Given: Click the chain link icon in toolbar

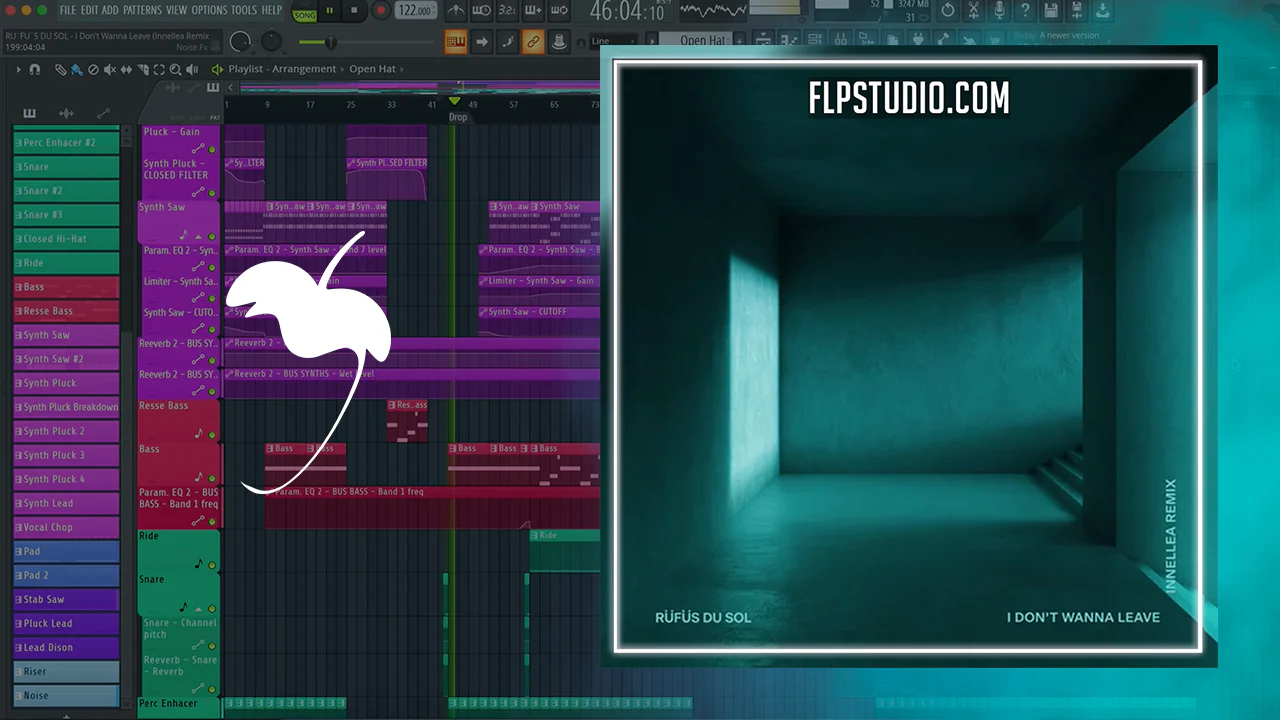Looking at the screenshot, I should click(x=533, y=42).
